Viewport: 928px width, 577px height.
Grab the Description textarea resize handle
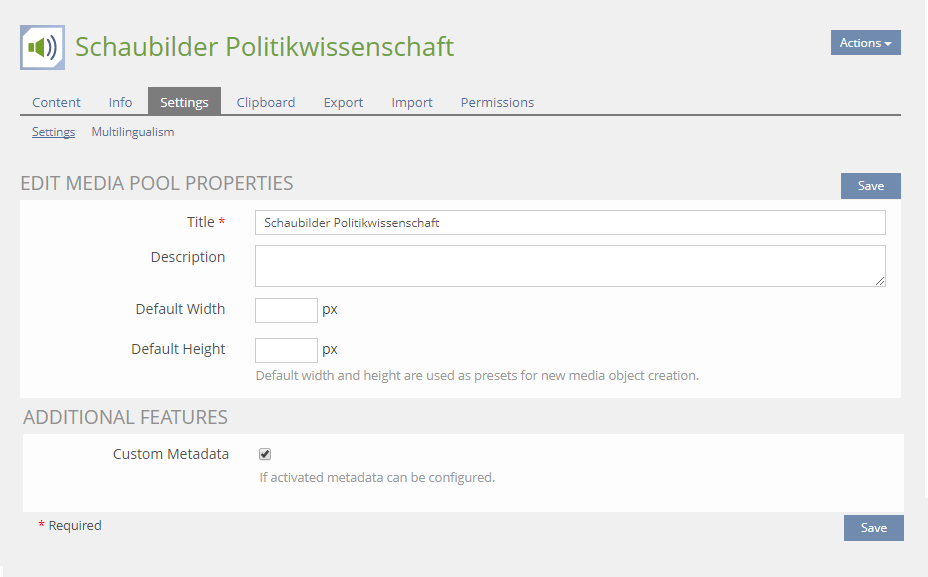pyautogui.click(x=881, y=282)
